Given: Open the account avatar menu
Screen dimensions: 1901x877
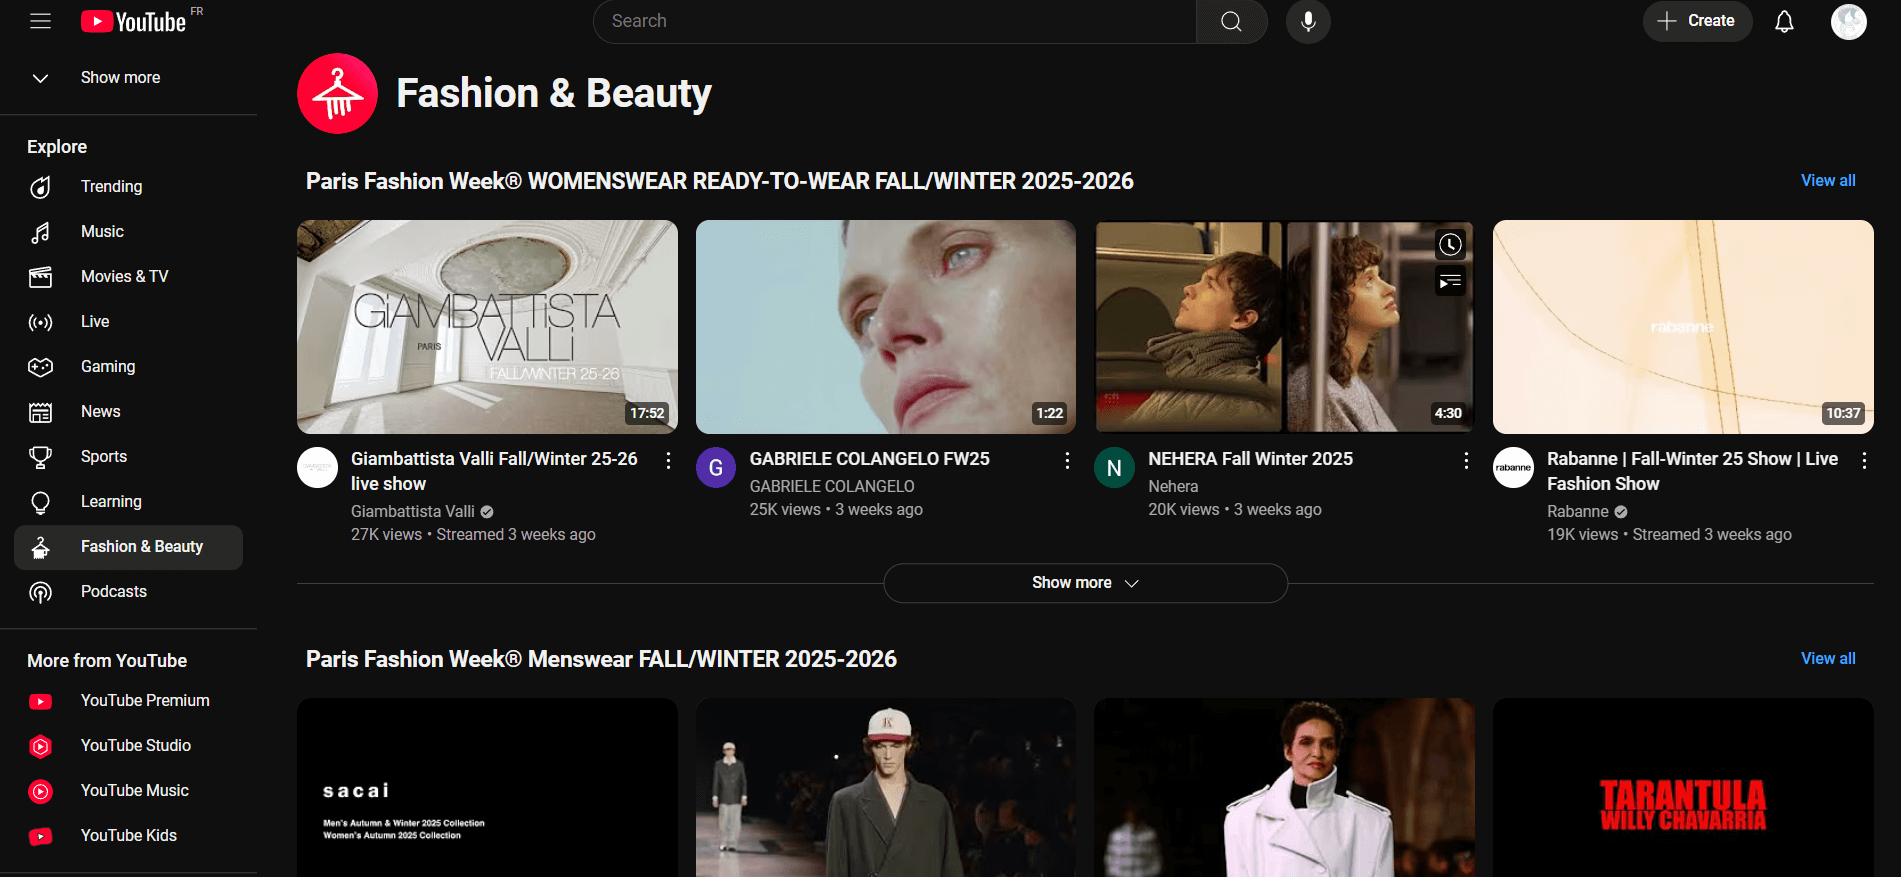Looking at the screenshot, I should (1848, 21).
